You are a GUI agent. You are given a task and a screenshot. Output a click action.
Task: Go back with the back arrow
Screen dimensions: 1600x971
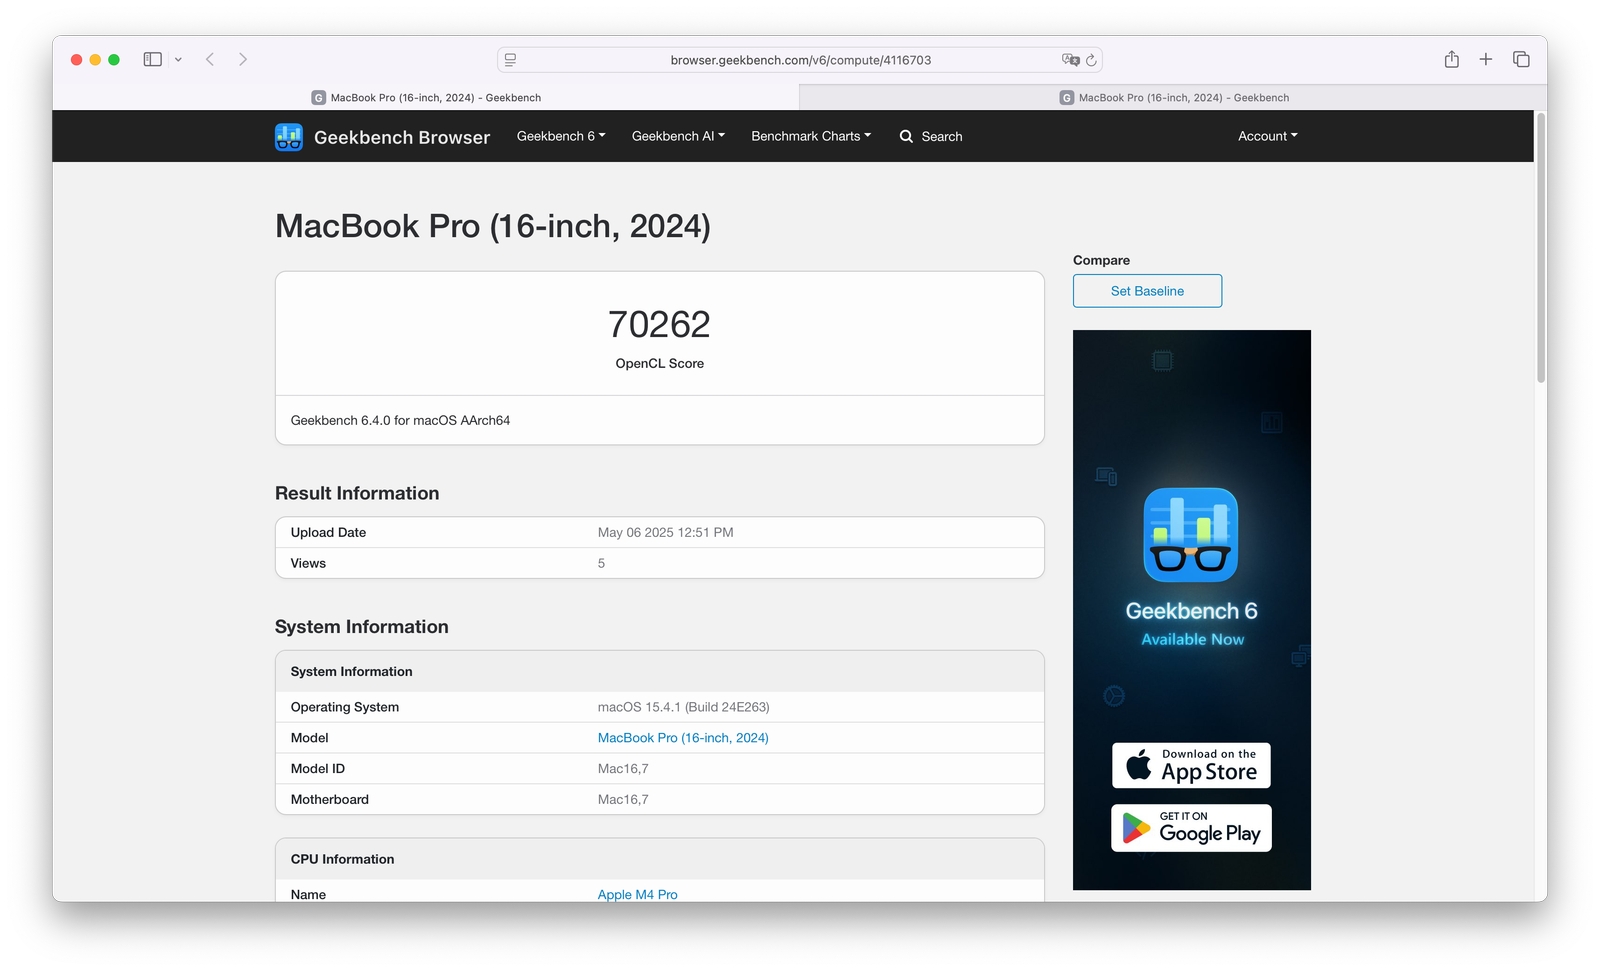pos(210,60)
